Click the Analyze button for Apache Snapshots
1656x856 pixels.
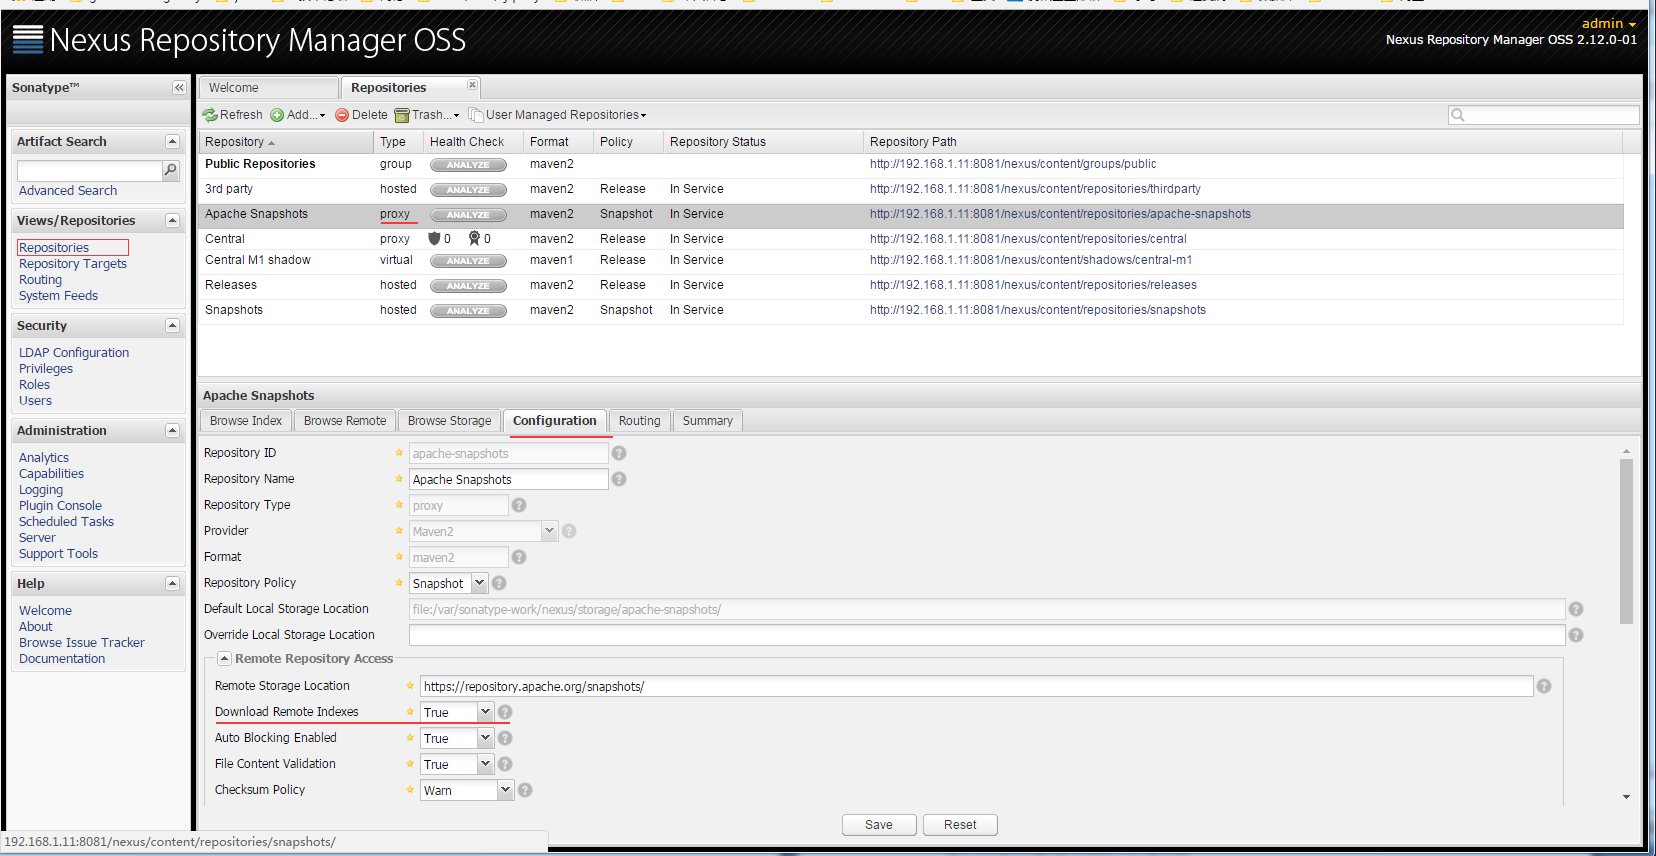point(468,215)
